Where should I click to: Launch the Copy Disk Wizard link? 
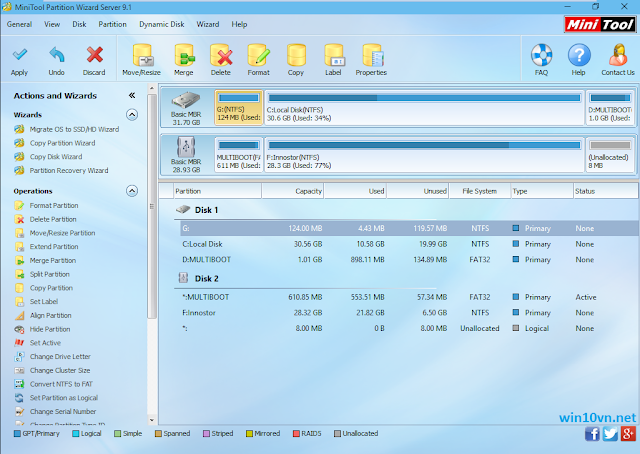tap(56, 157)
